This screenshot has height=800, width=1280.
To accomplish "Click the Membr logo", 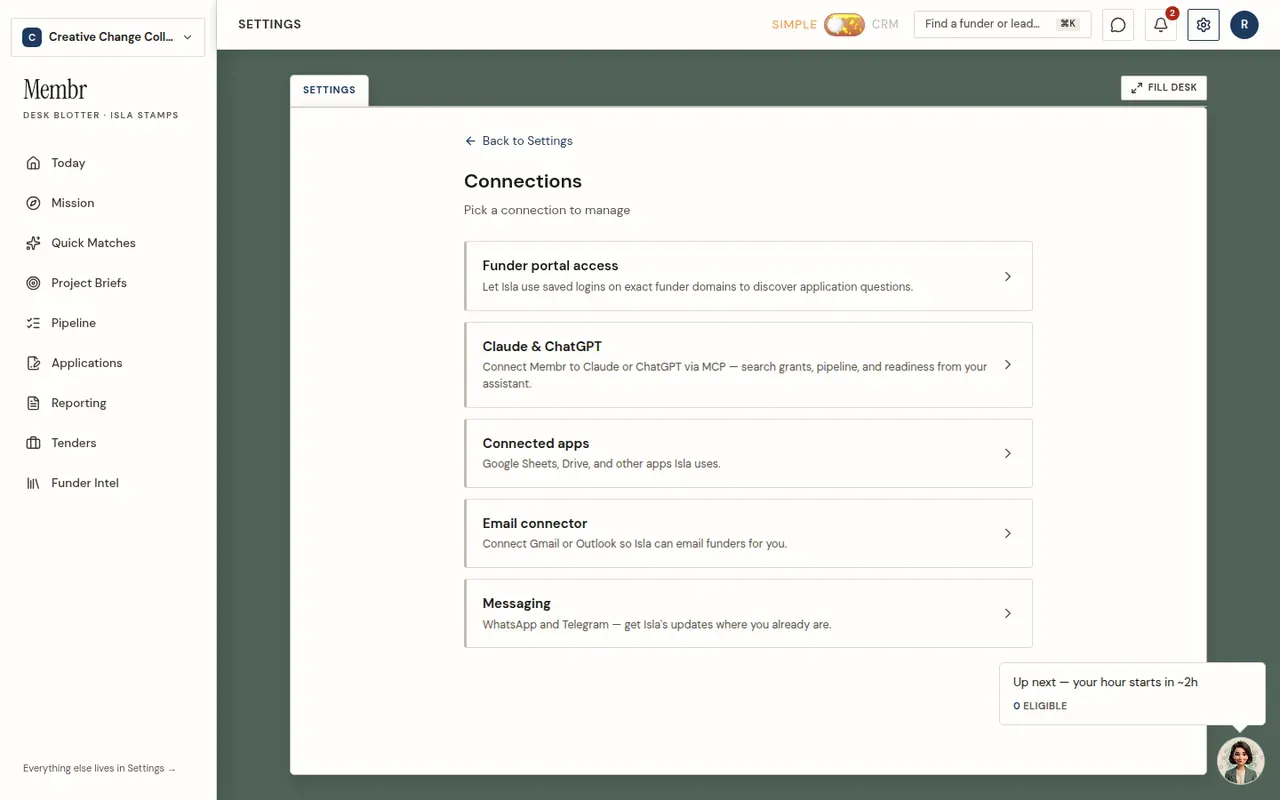I will point(55,89).
